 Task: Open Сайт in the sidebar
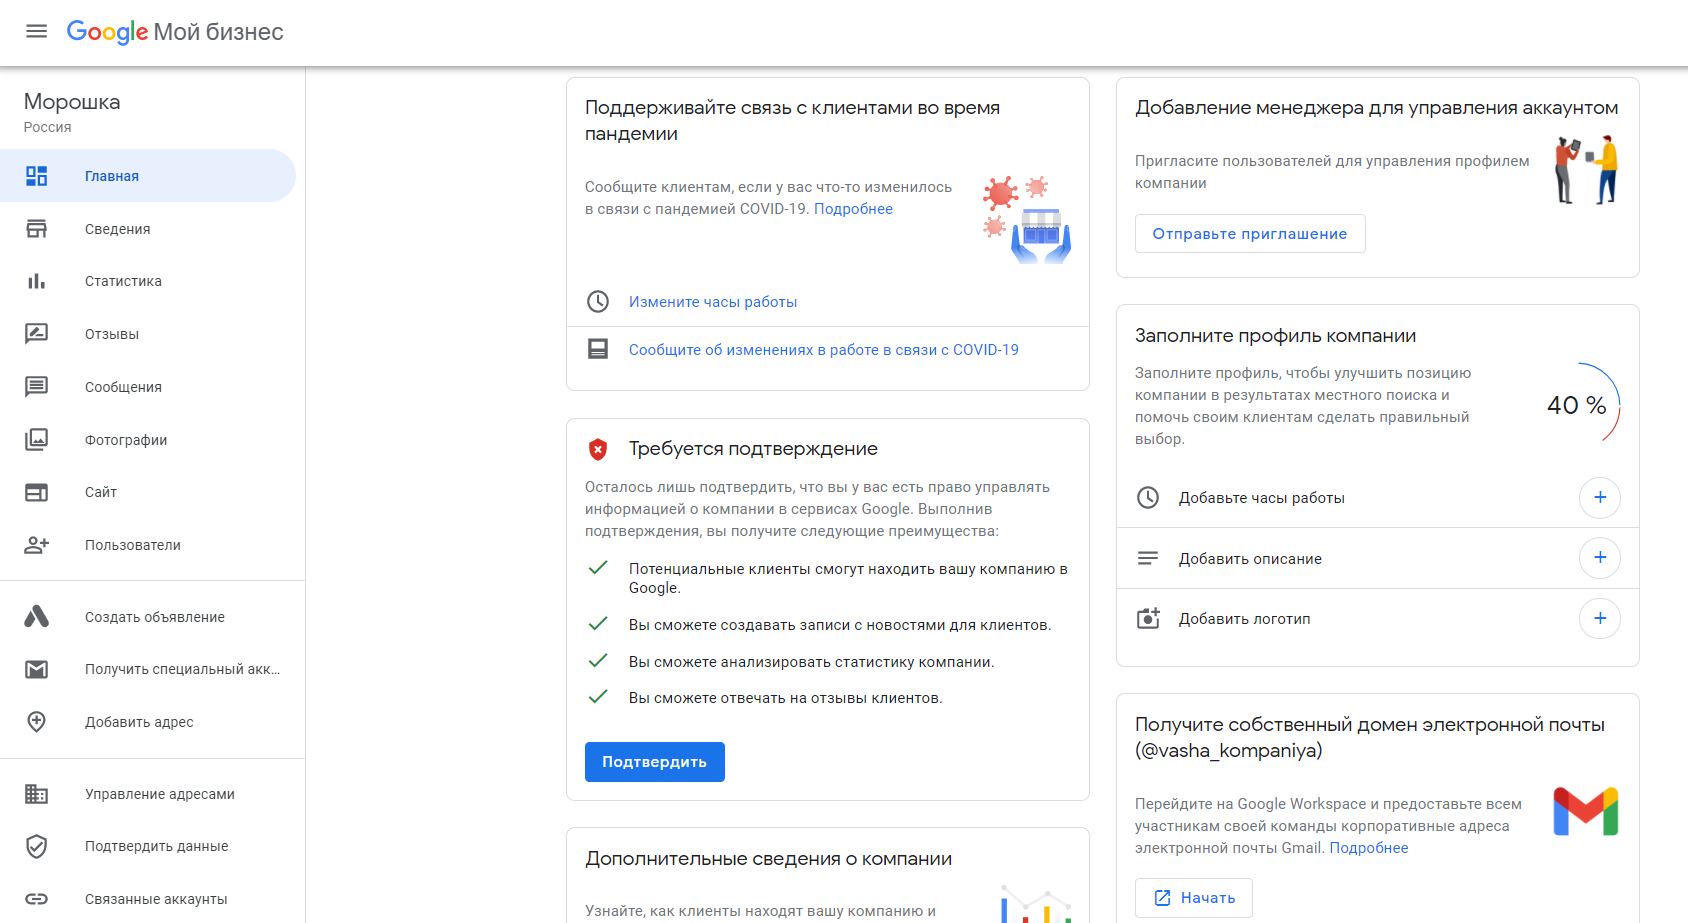point(148,492)
